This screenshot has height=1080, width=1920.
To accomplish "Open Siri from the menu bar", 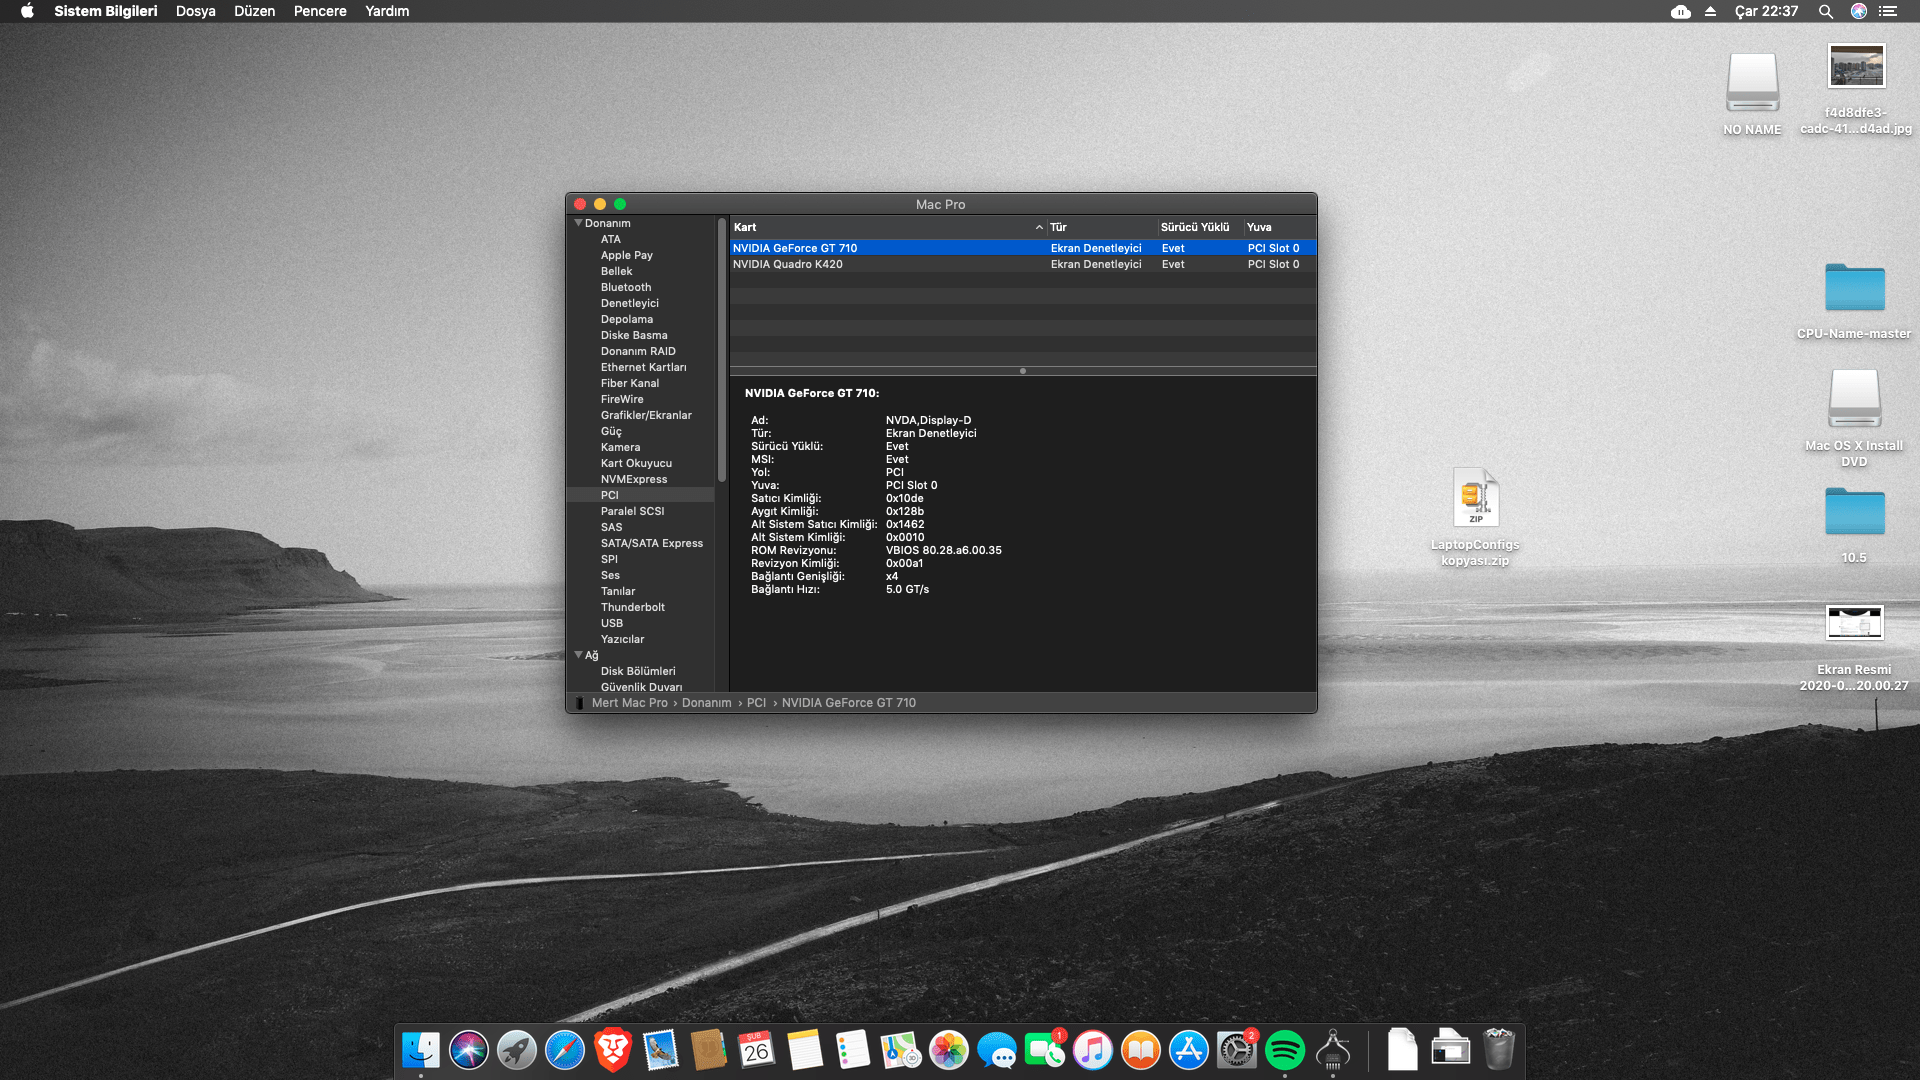I will (1858, 11).
